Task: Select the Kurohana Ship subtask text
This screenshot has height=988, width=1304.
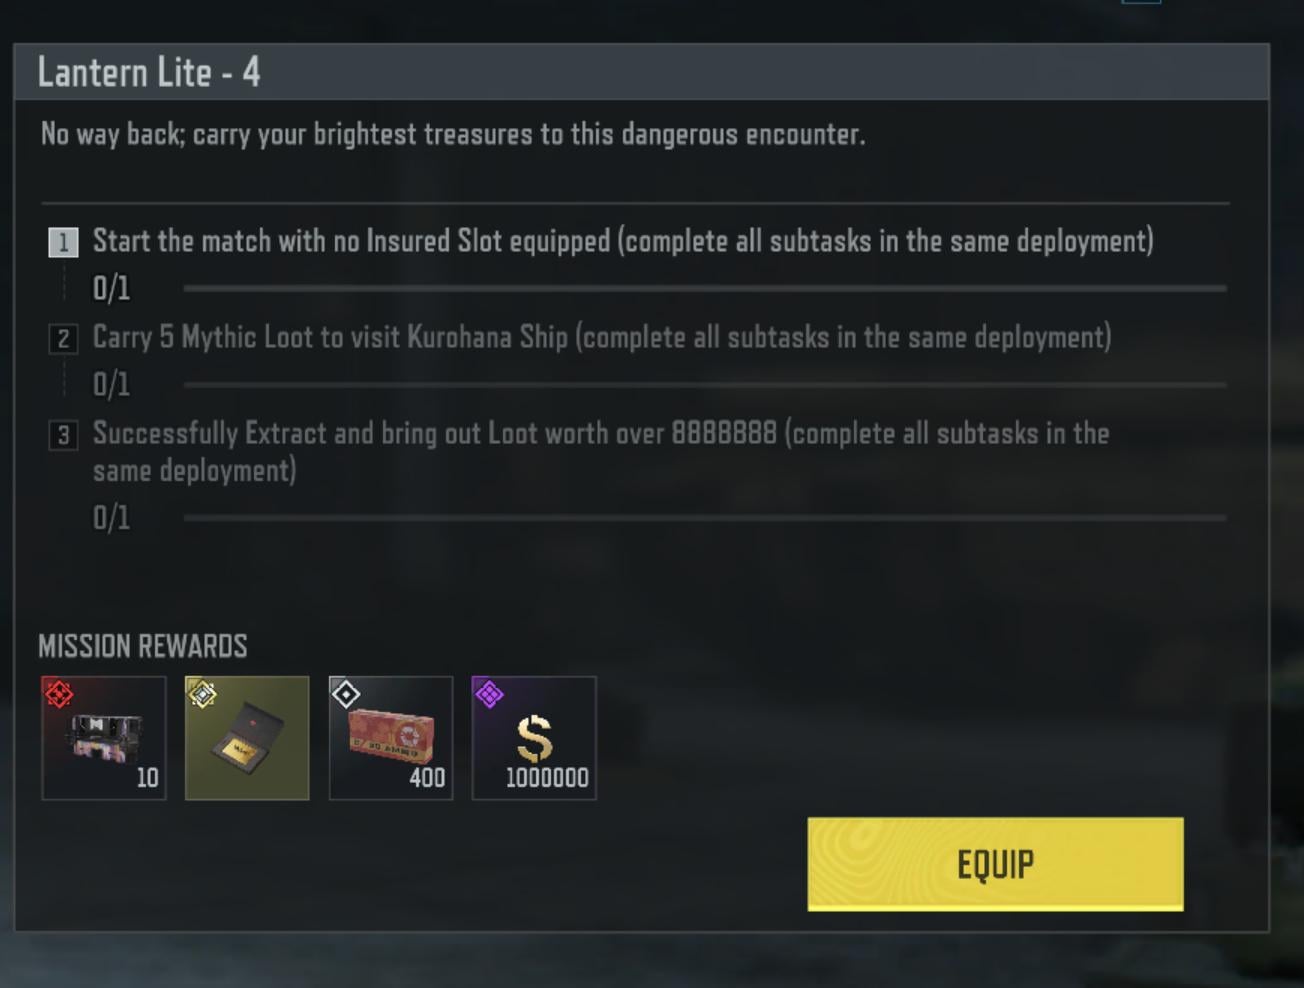Action: pos(602,337)
